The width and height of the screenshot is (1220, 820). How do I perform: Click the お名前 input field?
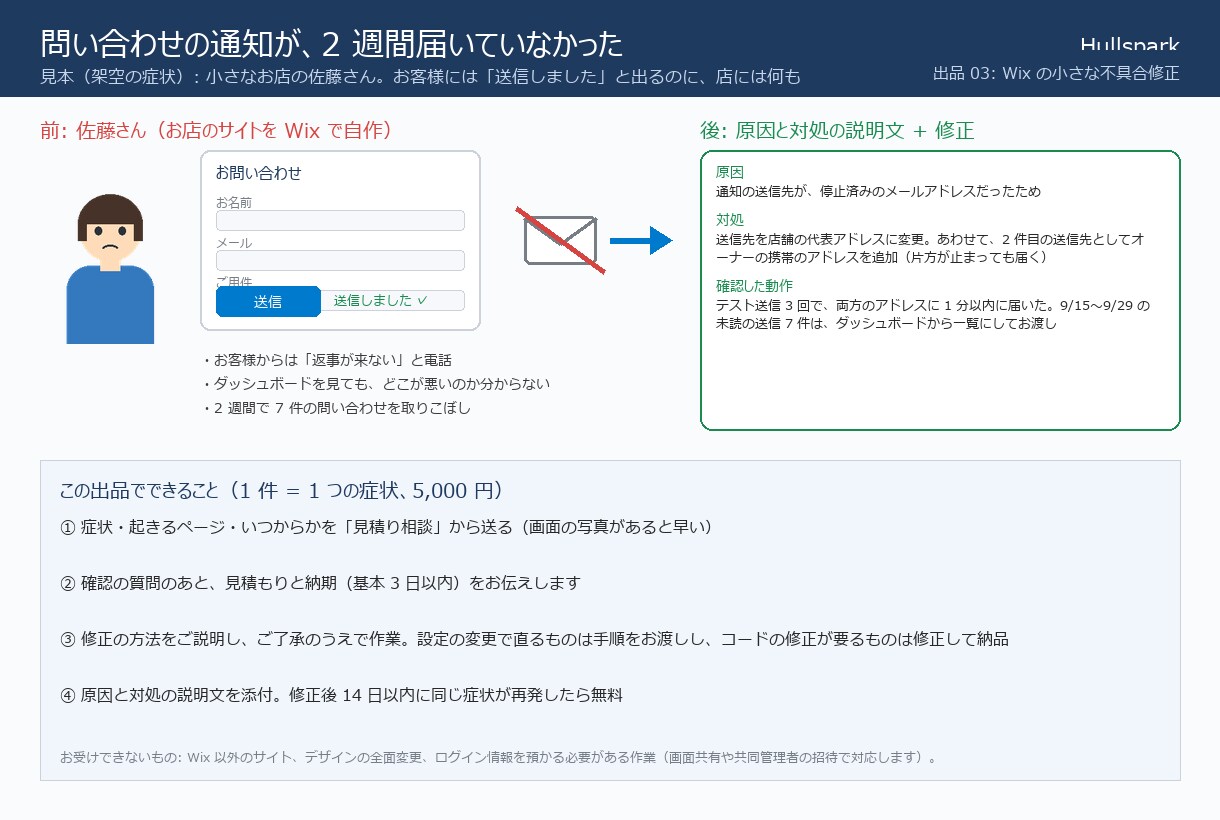(340, 220)
